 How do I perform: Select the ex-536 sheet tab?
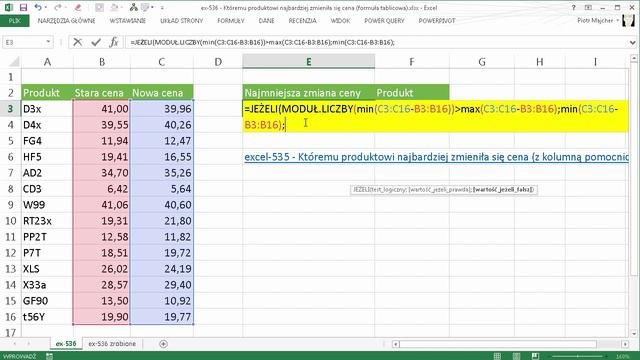[66, 344]
